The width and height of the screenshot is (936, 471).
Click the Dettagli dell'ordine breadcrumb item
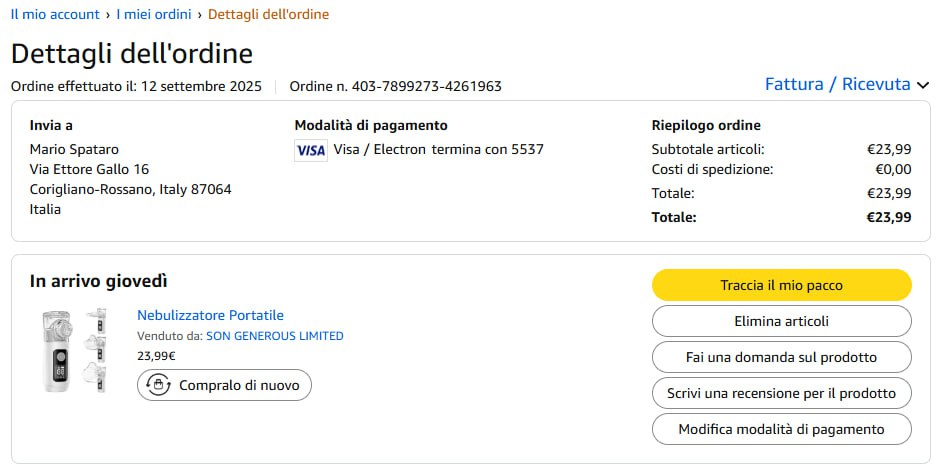click(268, 14)
